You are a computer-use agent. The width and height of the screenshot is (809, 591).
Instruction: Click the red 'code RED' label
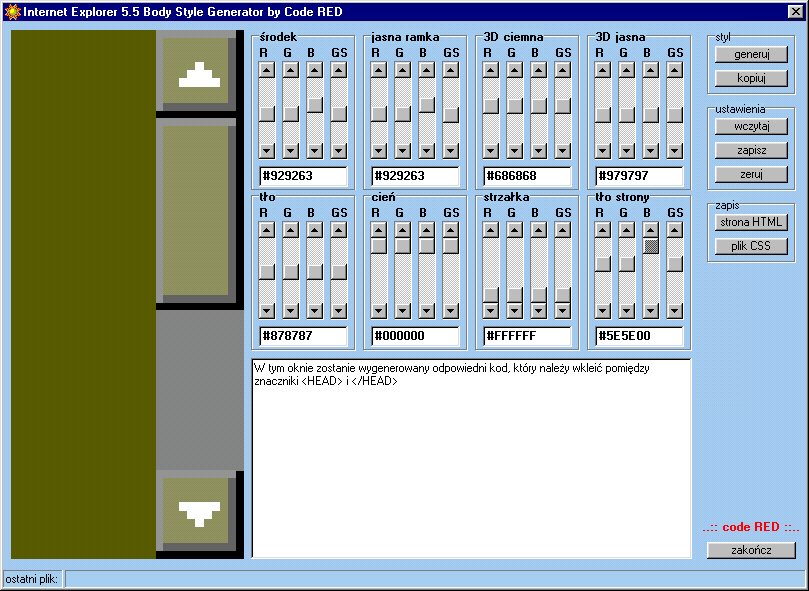pos(751,527)
